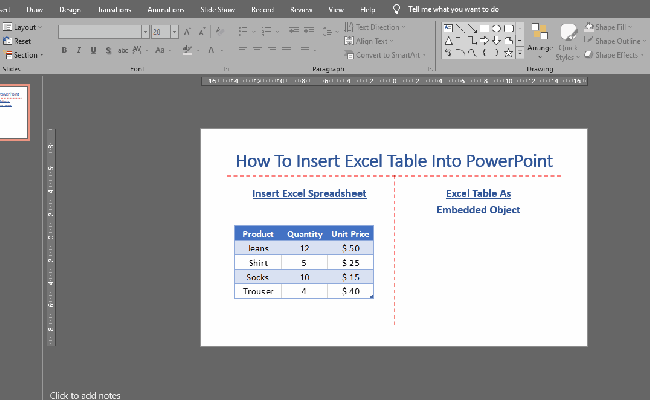Select the Elbow Connector shape
Screen dimensions: 650x400
pos(472,41)
